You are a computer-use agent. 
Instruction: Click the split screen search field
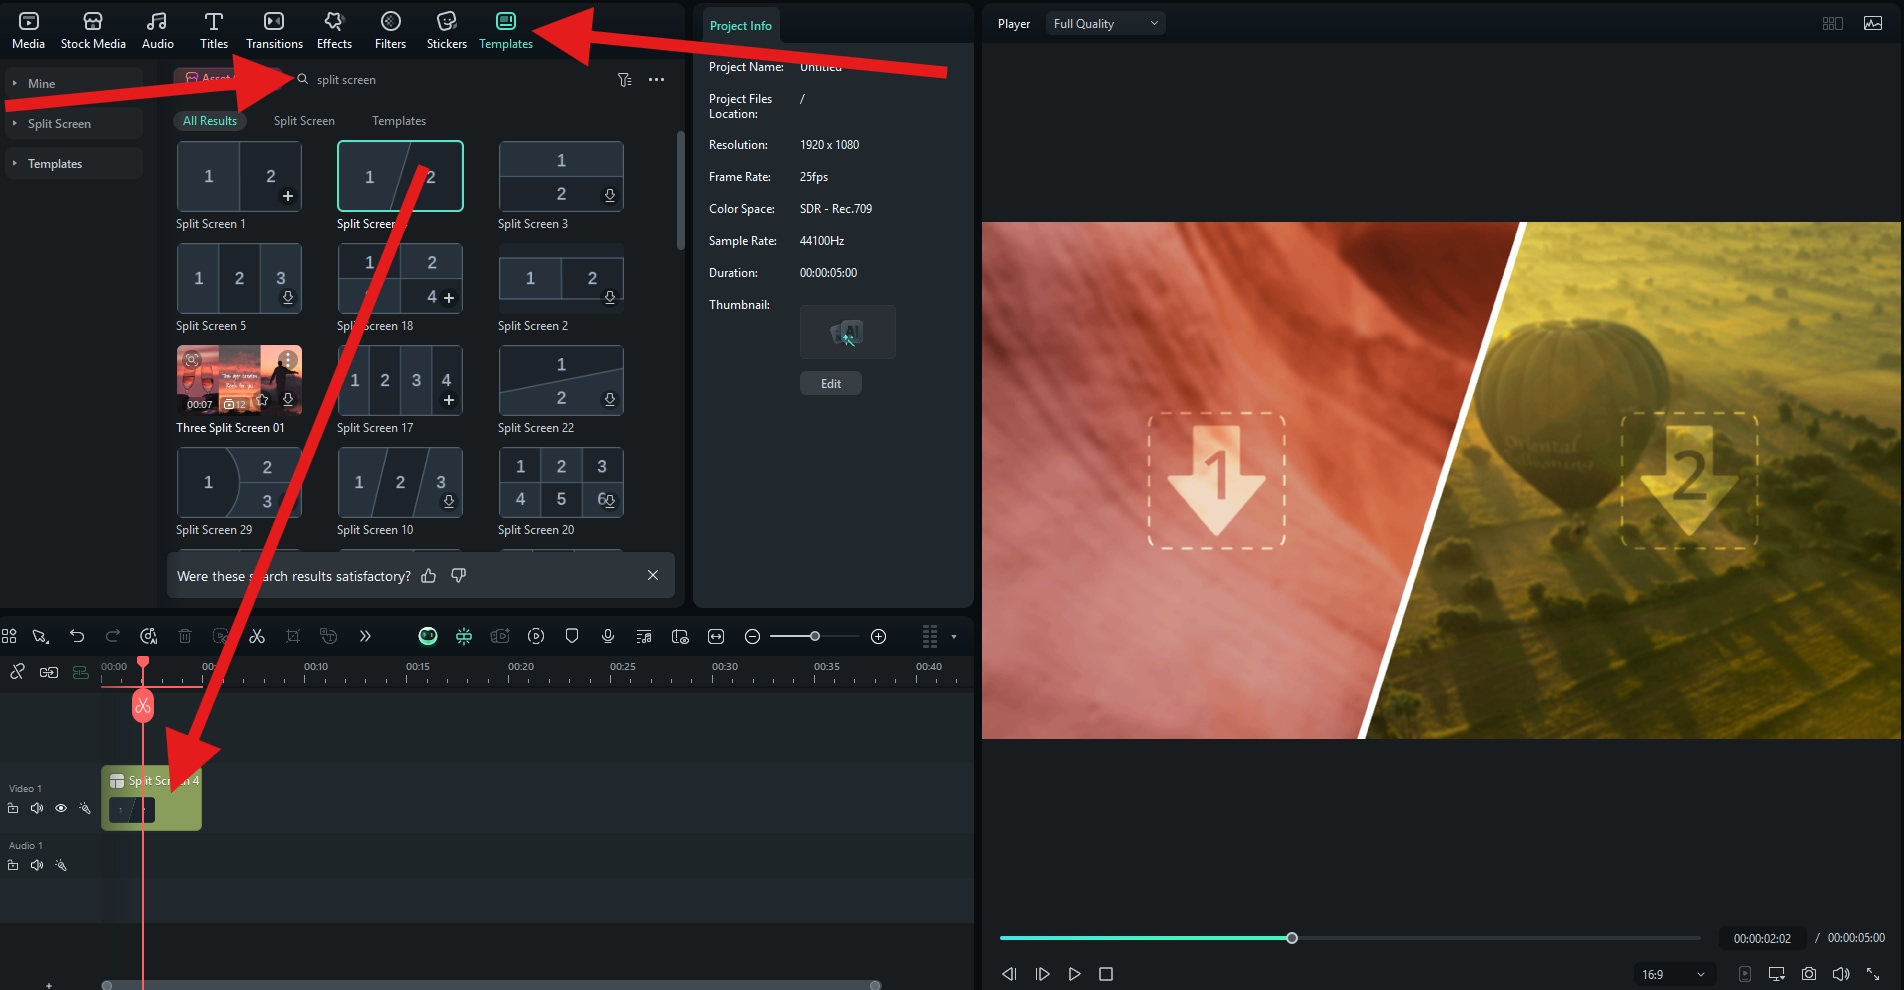coord(450,79)
